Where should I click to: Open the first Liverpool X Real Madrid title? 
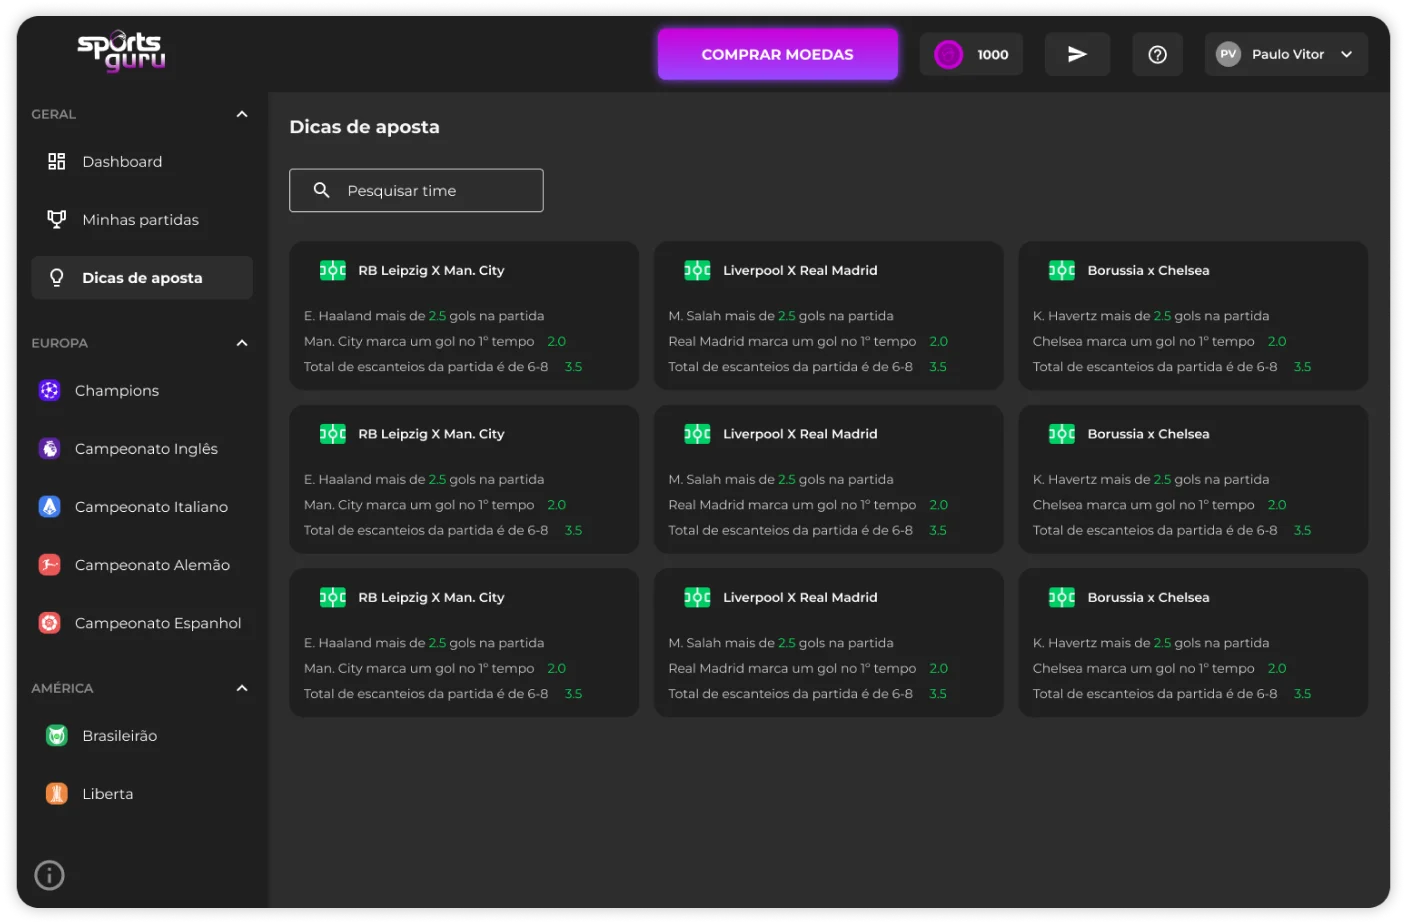(800, 270)
